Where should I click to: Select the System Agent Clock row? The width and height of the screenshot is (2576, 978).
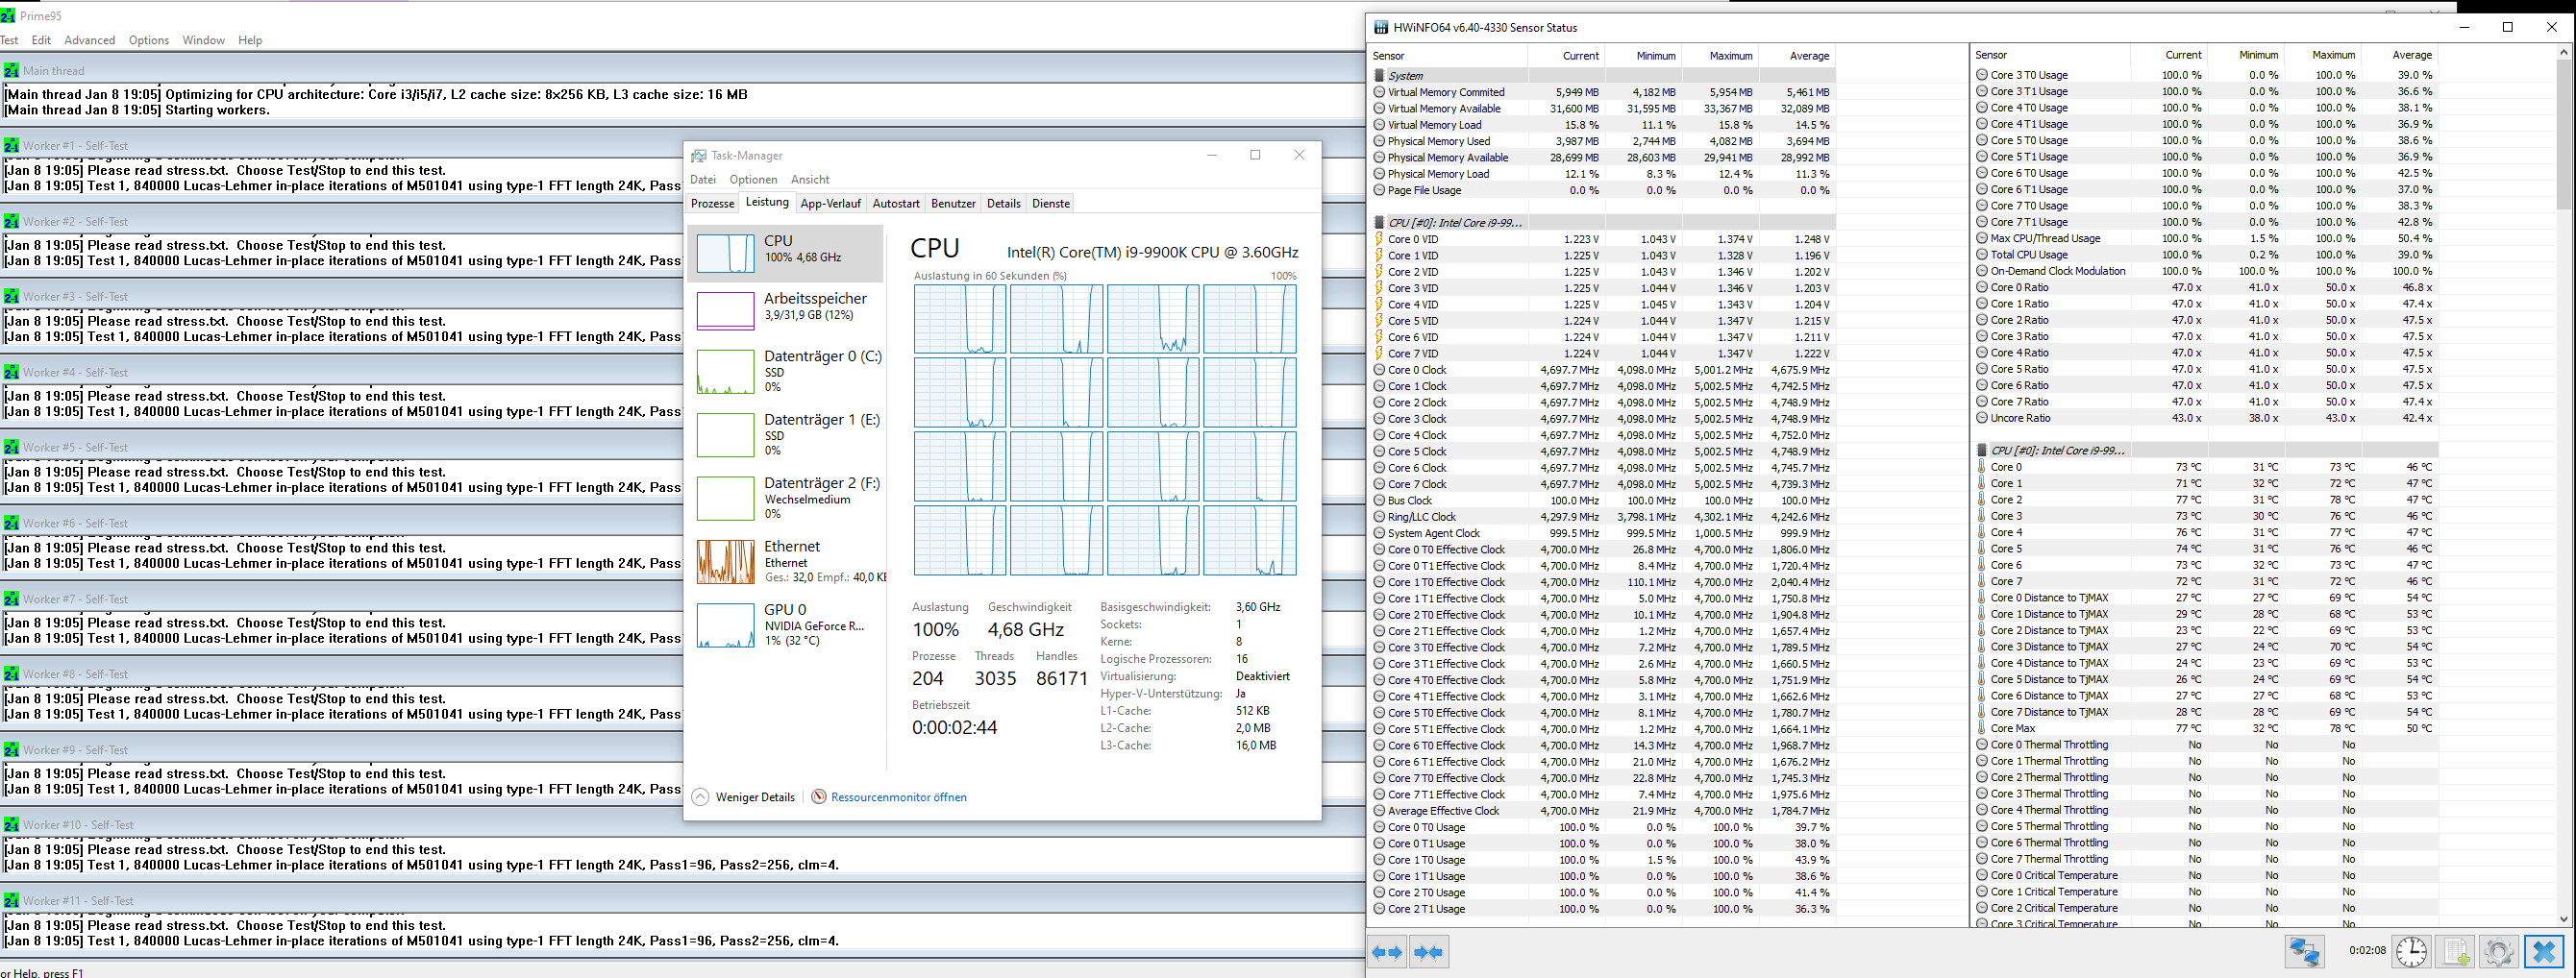click(x=1602, y=534)
